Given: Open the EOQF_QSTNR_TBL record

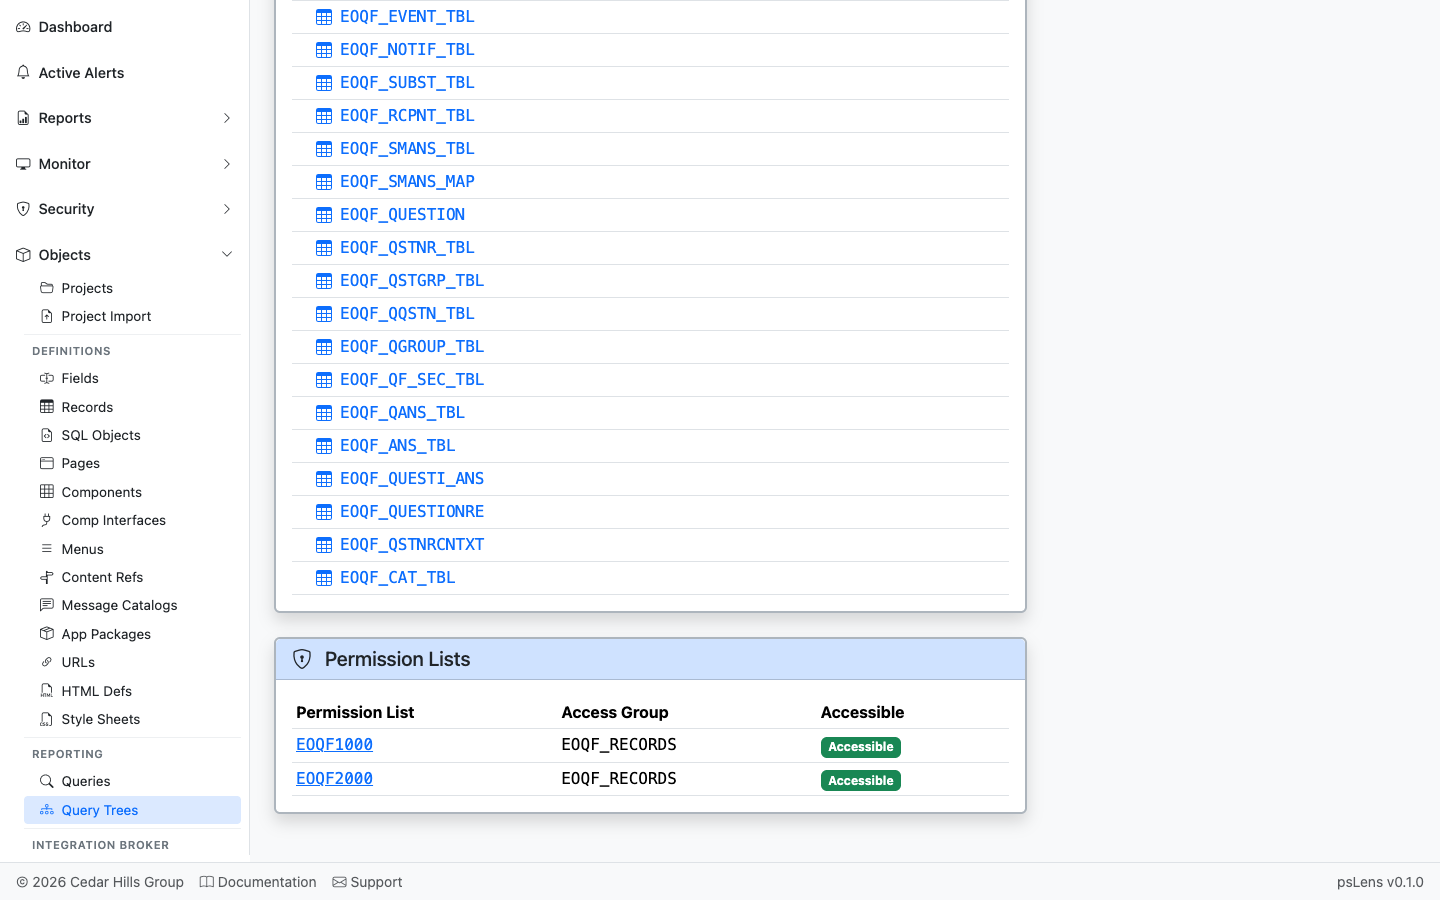Looking at the screenshot, I should (407, 247).
